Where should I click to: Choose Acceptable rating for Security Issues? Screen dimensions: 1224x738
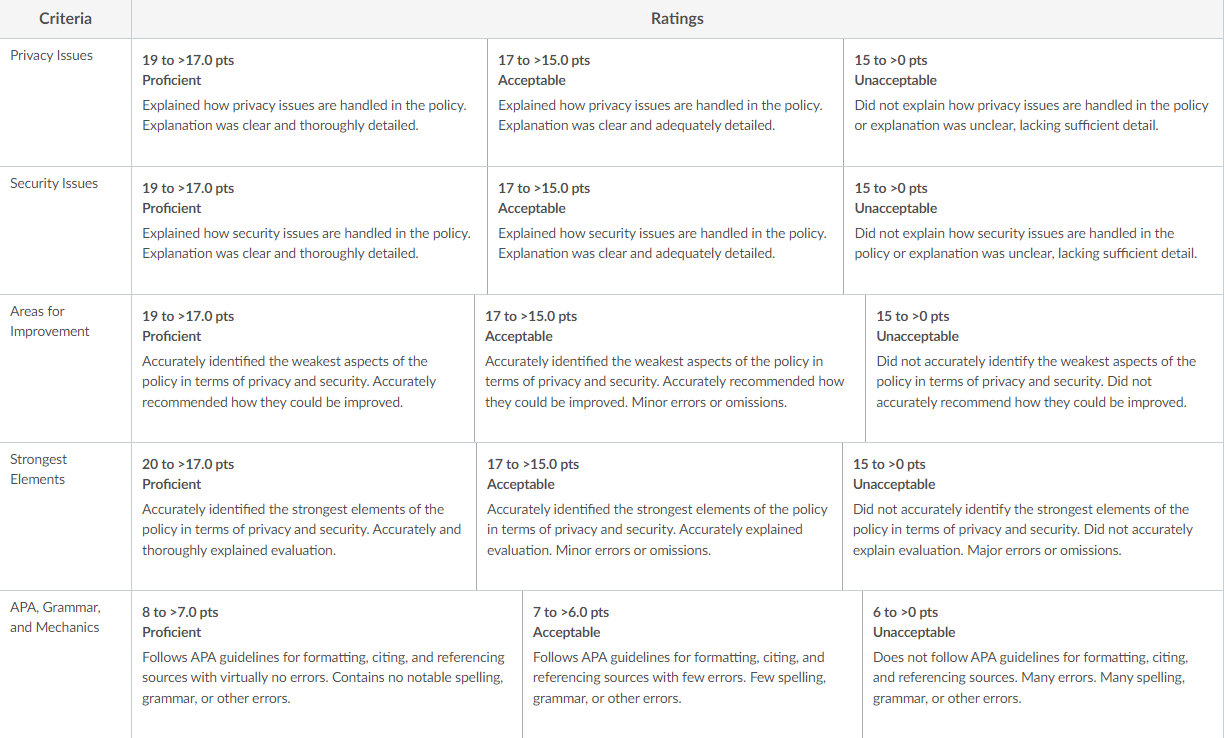pyautogui.click(x=665, y=230)
